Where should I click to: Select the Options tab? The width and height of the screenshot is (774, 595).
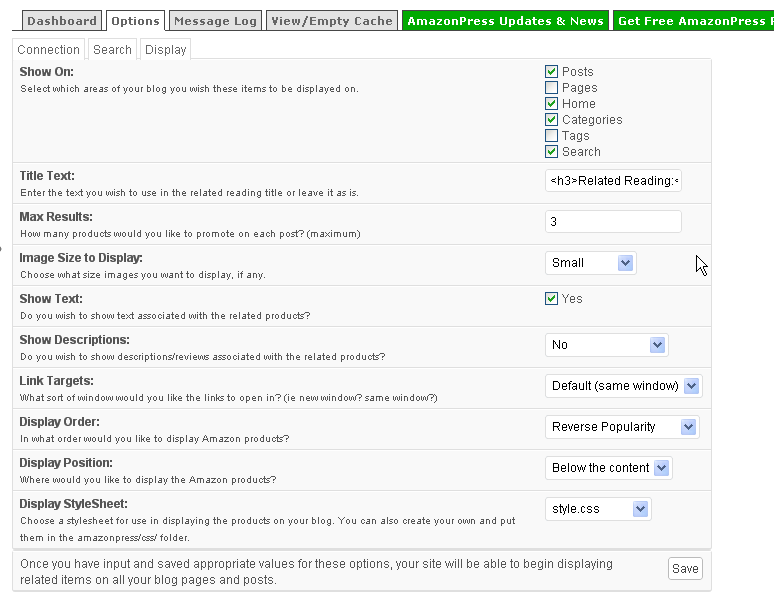click(x=135, y=21)
